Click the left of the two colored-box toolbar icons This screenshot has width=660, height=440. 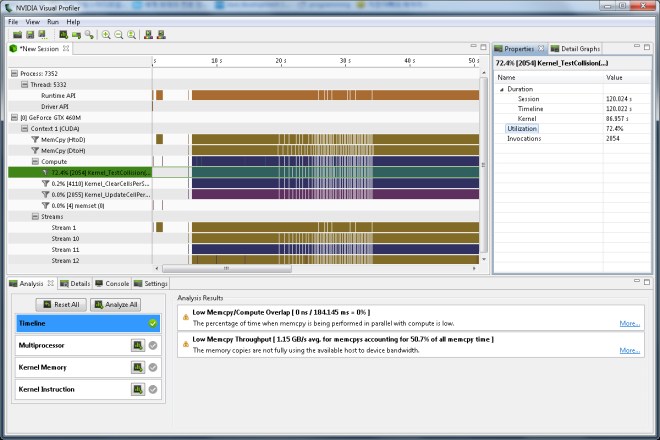[148, 35]
